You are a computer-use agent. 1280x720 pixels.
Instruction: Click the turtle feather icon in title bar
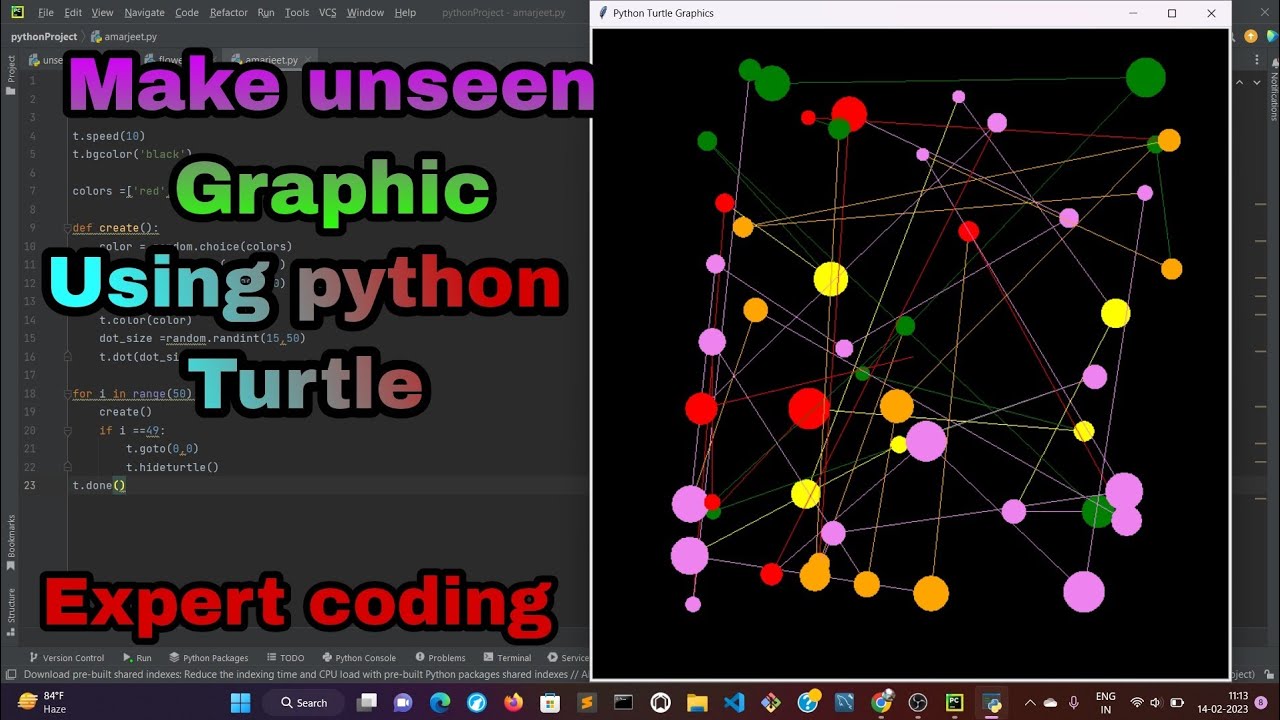(x=602, y=13)
